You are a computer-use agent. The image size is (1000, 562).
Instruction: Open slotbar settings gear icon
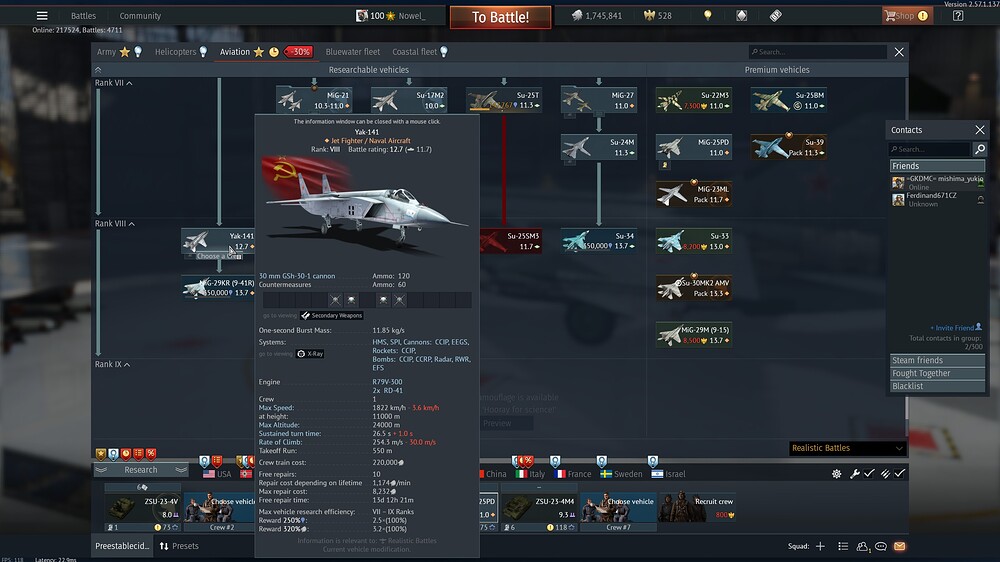click(x=836, y=474)
